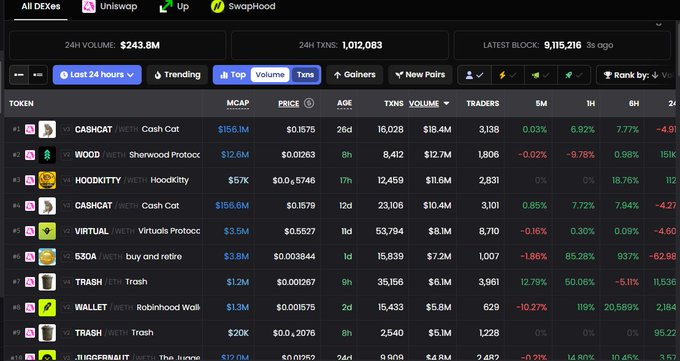680x361 pixels.
Task: Click the Uniswap badge on HOODKITTY row
Action: [x=30, y=180]
